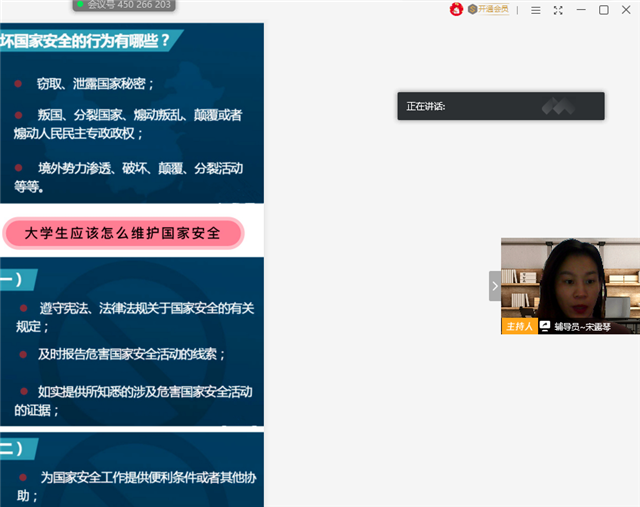The width and height of the screenshot is (640, 507).
Task: Click the 正在讲话 speaking indicator bar
Action: point(500,106)
